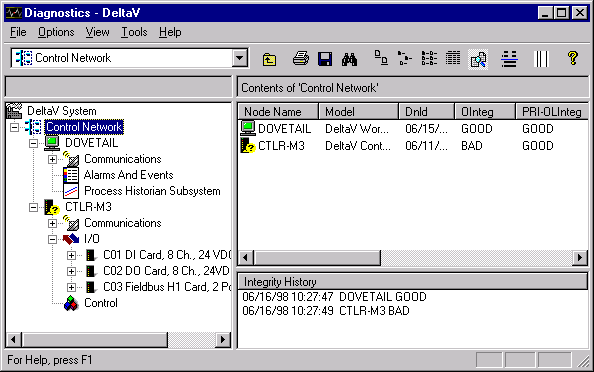Expand the C02 DO Card node
594x372 pixels.
(71, 271)
